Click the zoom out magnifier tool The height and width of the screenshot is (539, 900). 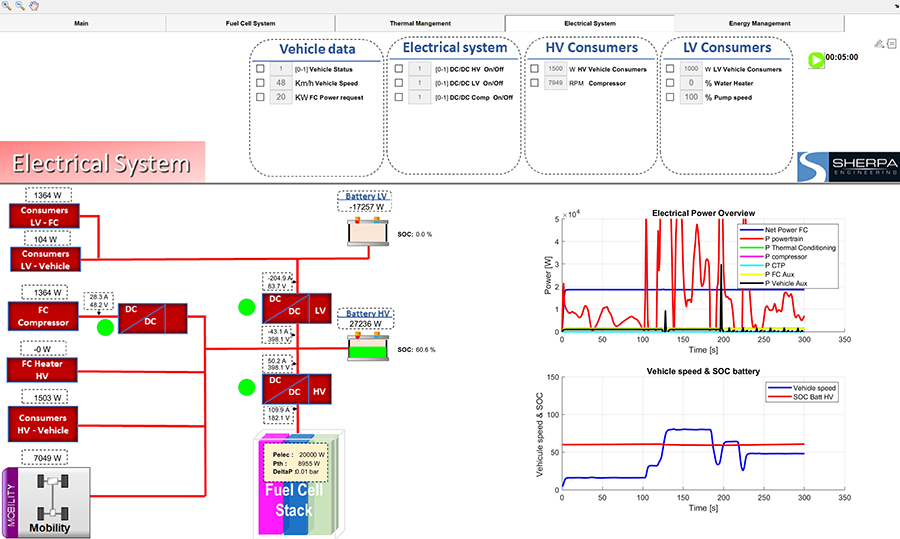coord(19,6)
